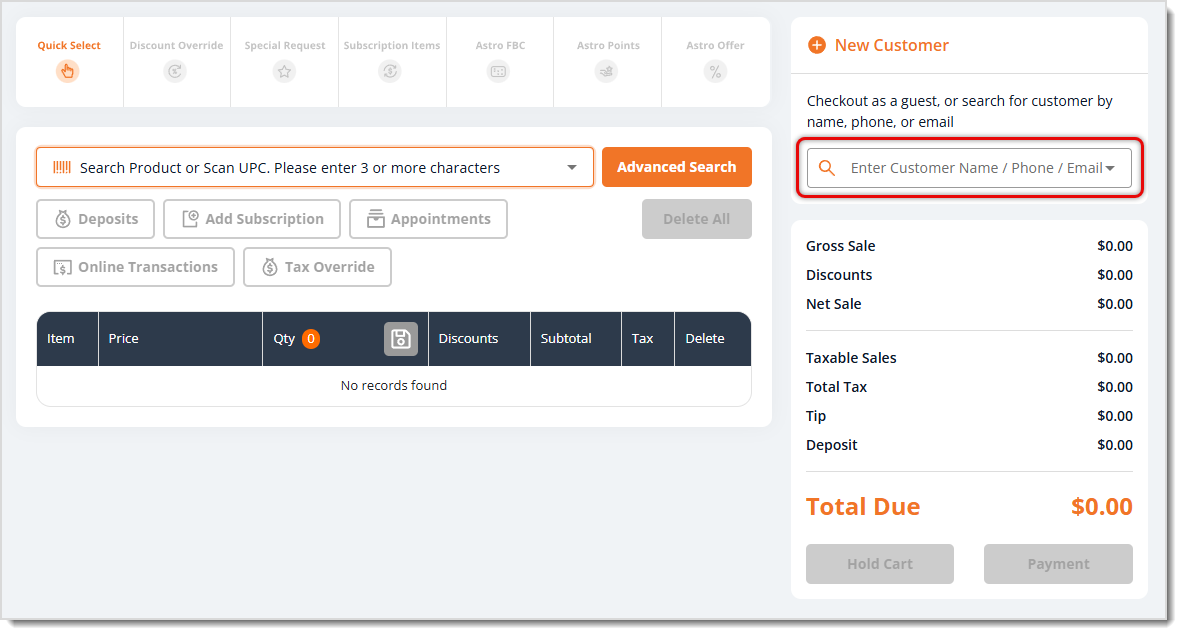Screen dimensions: 1182x635
Task: Click the Taxable Sales label
Action: tap(851, 358)
